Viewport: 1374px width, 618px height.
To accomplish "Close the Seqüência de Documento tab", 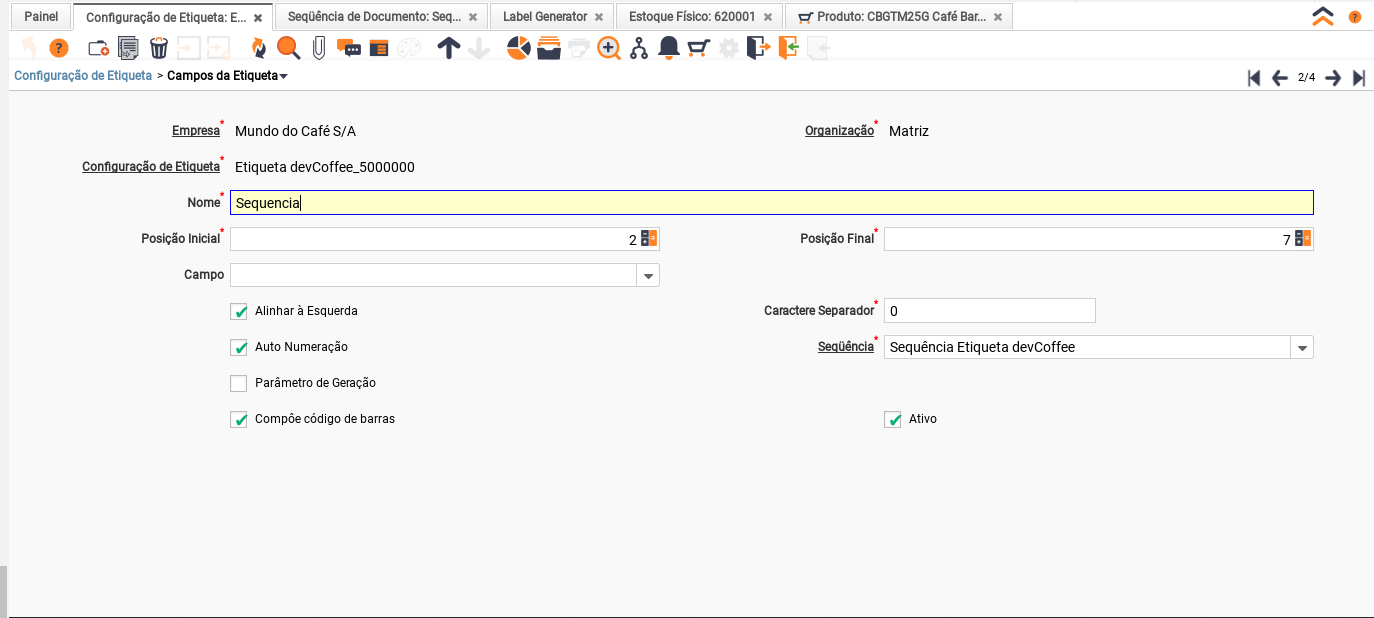I will [x=473, y=17].
